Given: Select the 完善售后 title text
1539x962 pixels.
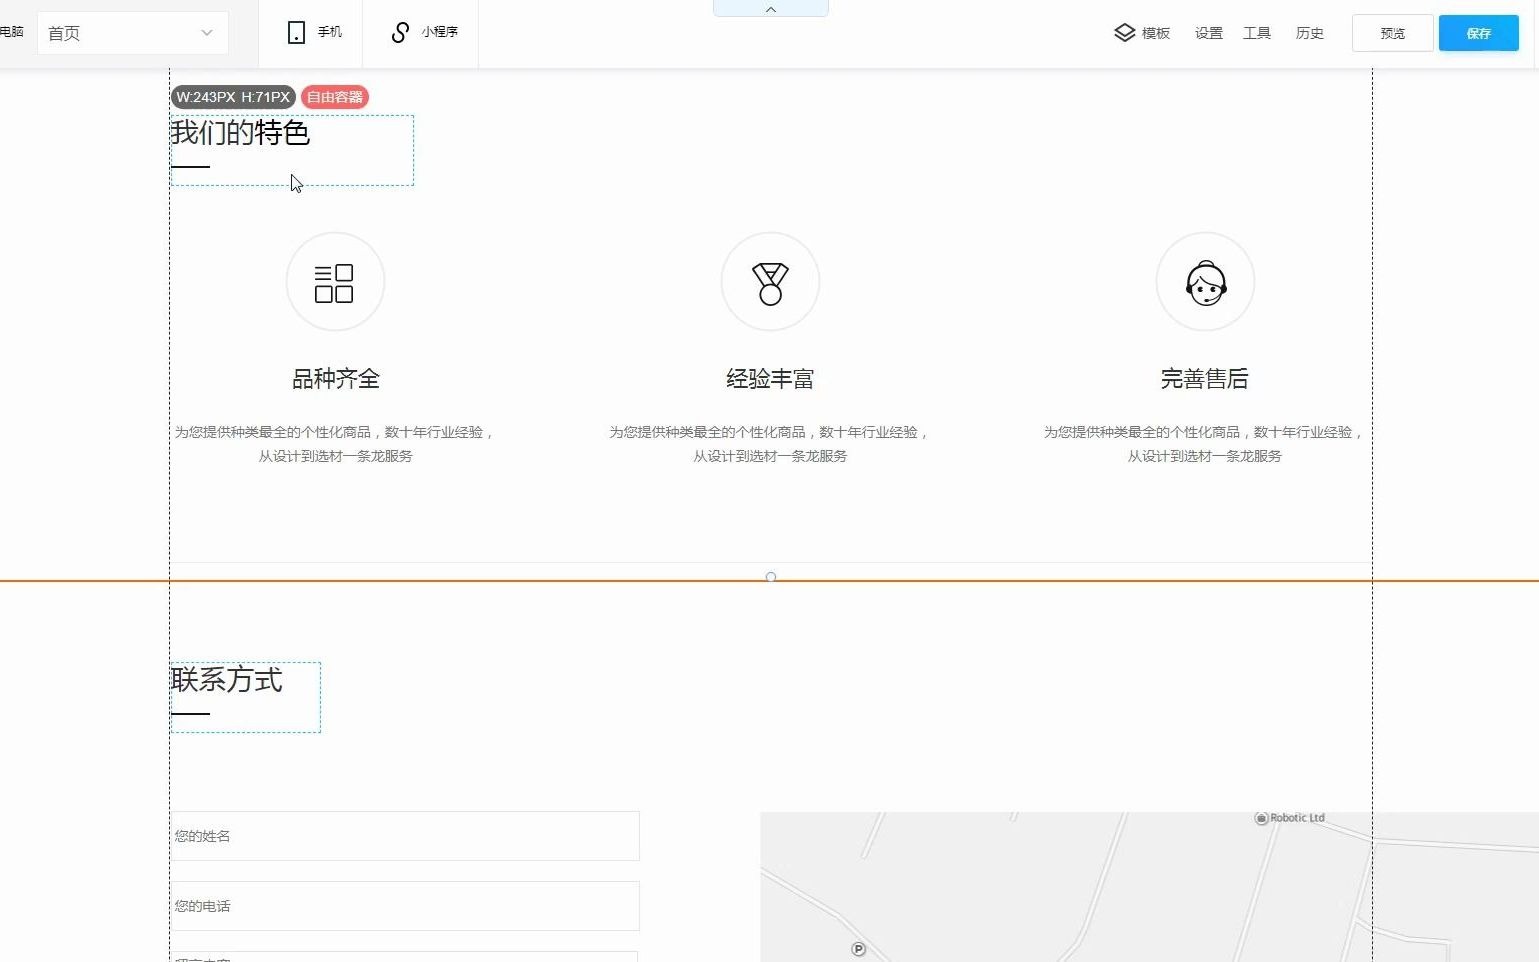Looking at the screenshot, I should (1205, 379).
